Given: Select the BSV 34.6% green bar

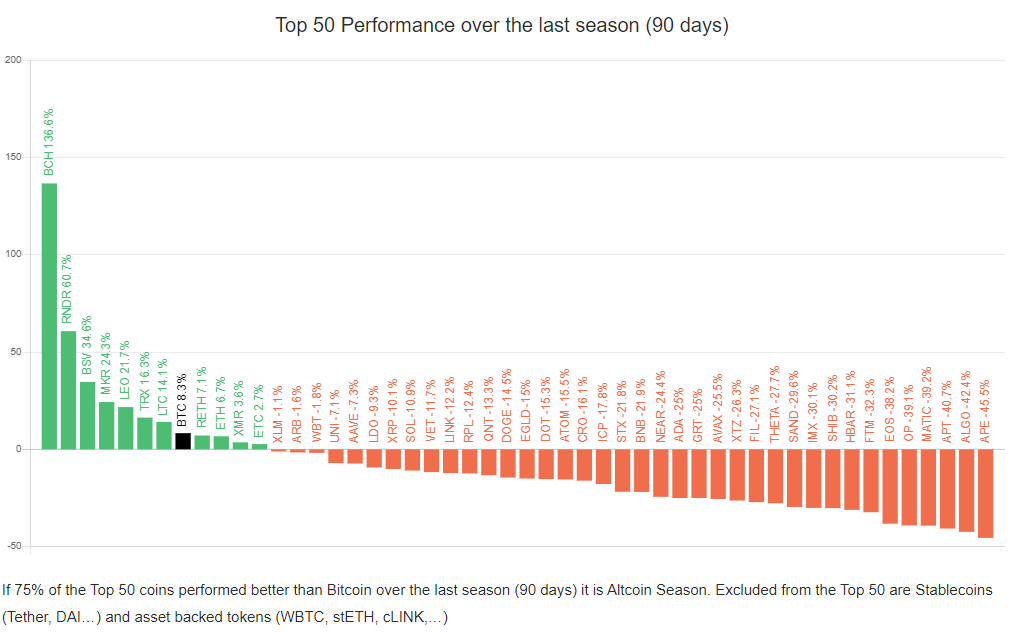Looking at the screenshot, I should pyautogui.click(x=87, y=415).
